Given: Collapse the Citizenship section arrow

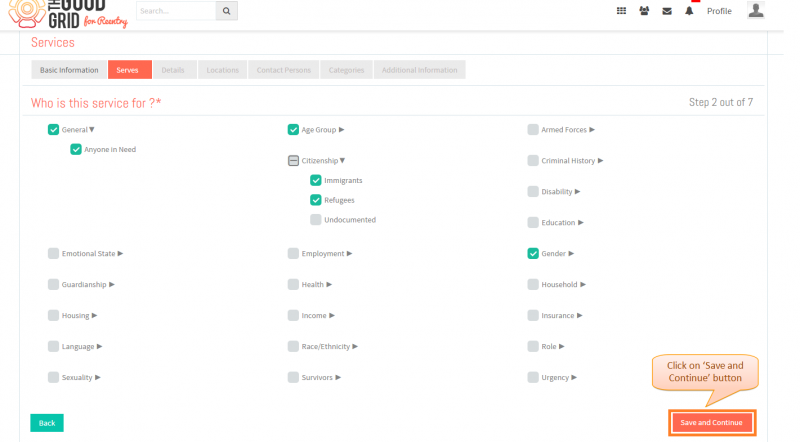Looking at the screenshot, I should 342,161.
